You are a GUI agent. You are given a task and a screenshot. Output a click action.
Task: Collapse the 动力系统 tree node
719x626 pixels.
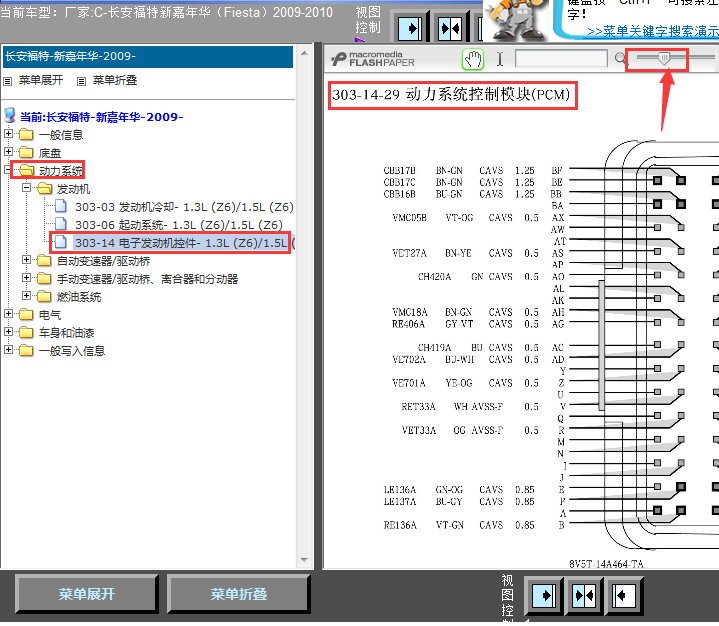(x=7, y=170)
